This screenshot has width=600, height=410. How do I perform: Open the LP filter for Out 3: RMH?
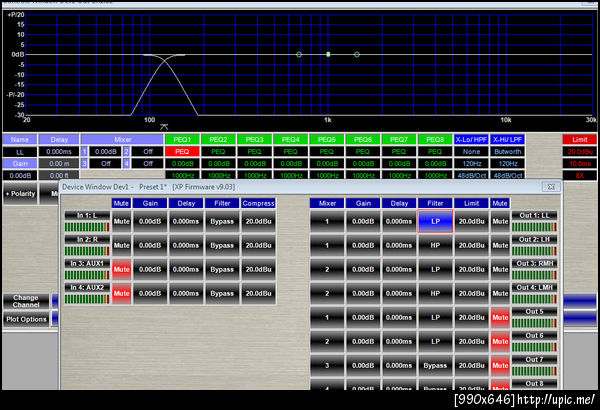[x=435, y=270]
